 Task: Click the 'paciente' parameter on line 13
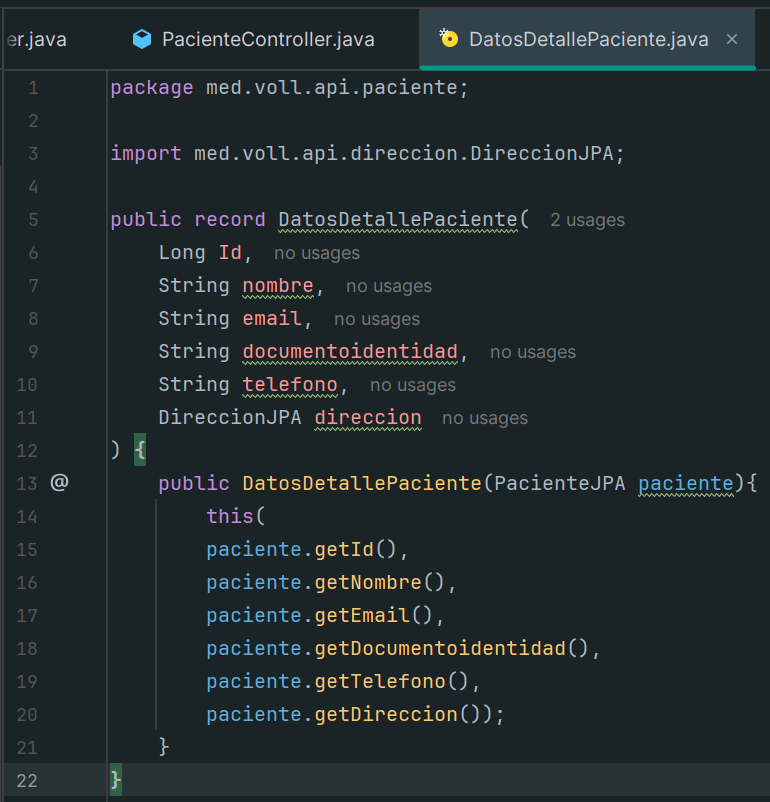pos(686,483)
